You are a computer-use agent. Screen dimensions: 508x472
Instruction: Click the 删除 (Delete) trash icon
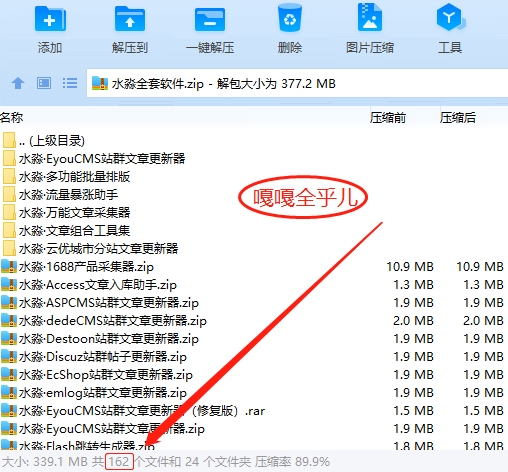click(x=290, y=18)
